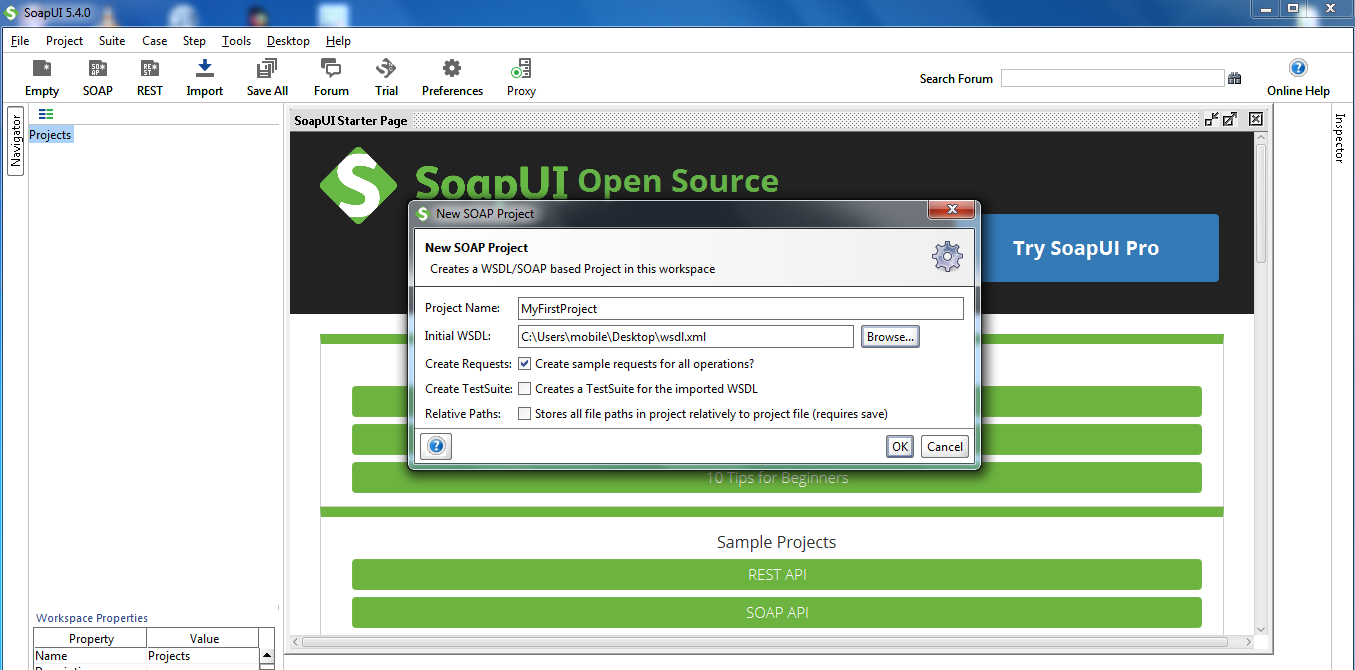Open the Tools menu
The image size is (1355, 670).
(236, 41)
